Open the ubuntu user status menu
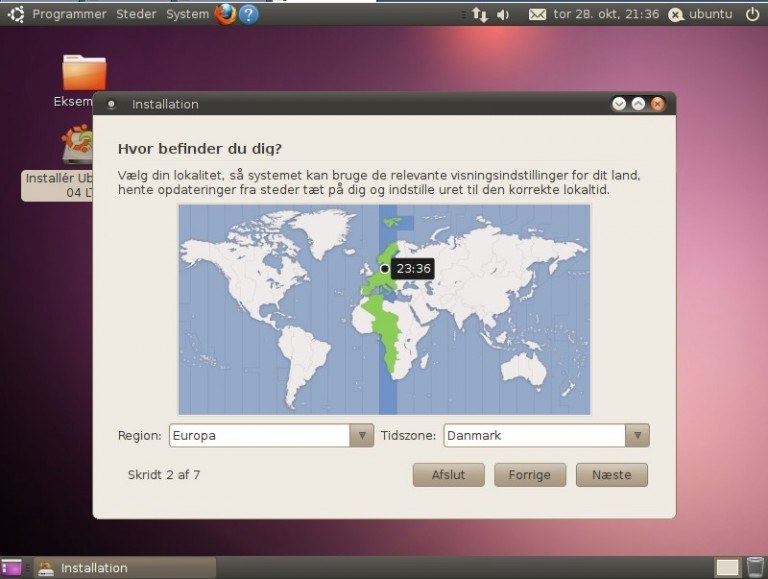Screen dimensions: 768x579 tap(700, 14)
